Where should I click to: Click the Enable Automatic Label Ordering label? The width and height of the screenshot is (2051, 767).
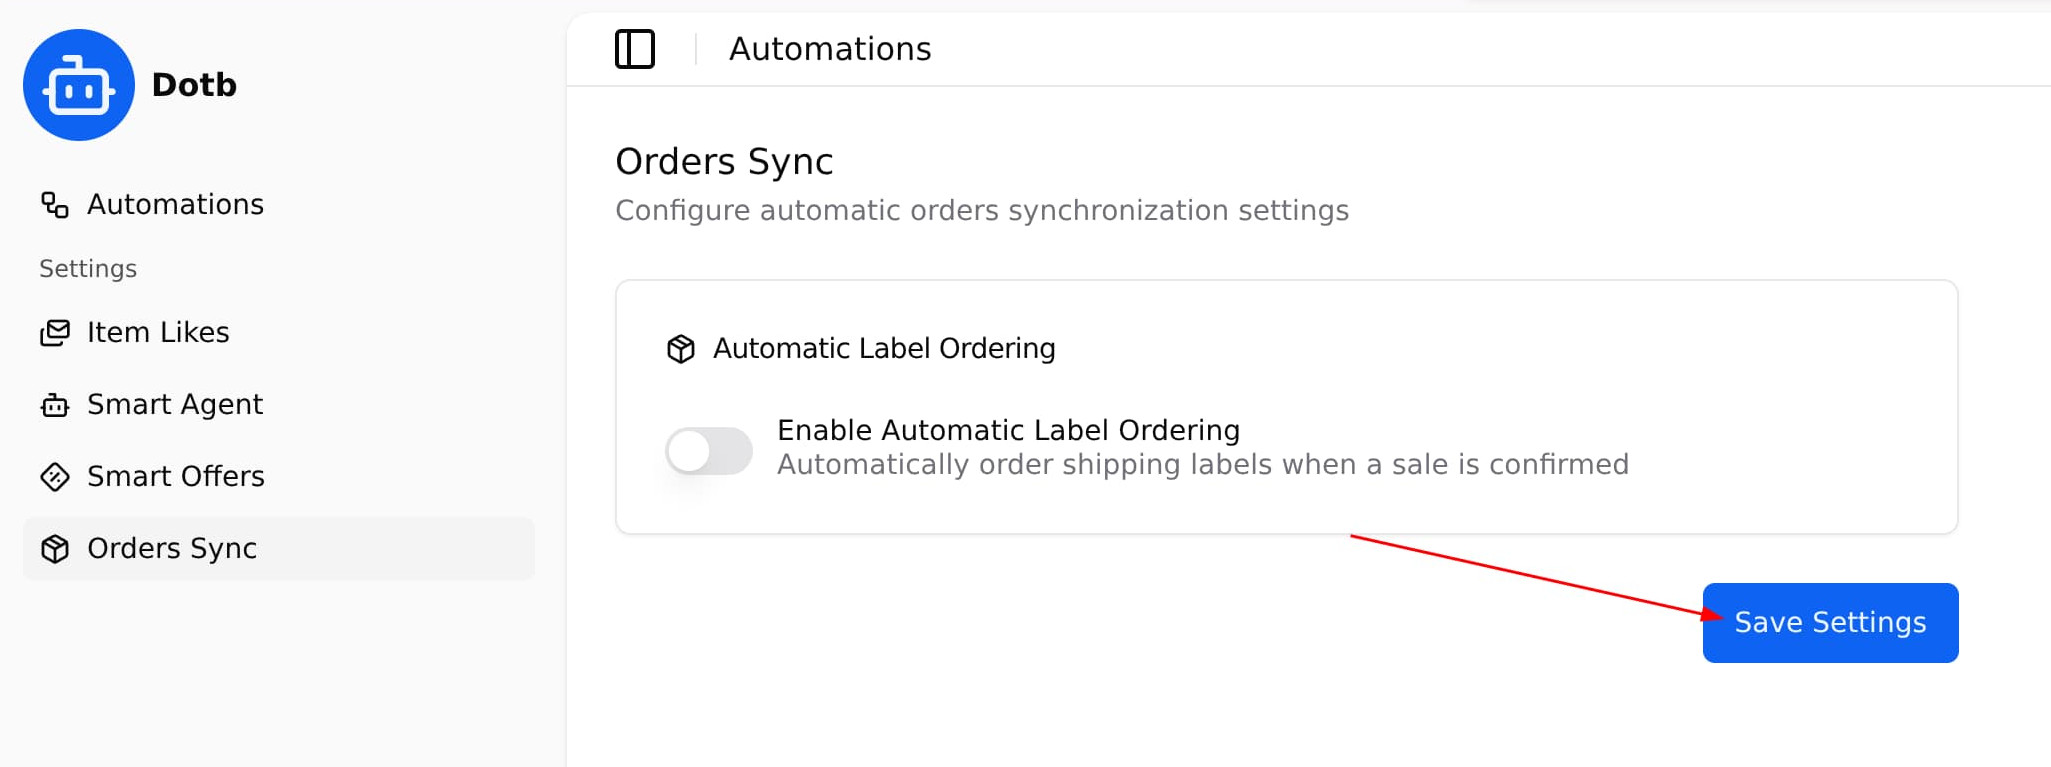click(1008, 430)
